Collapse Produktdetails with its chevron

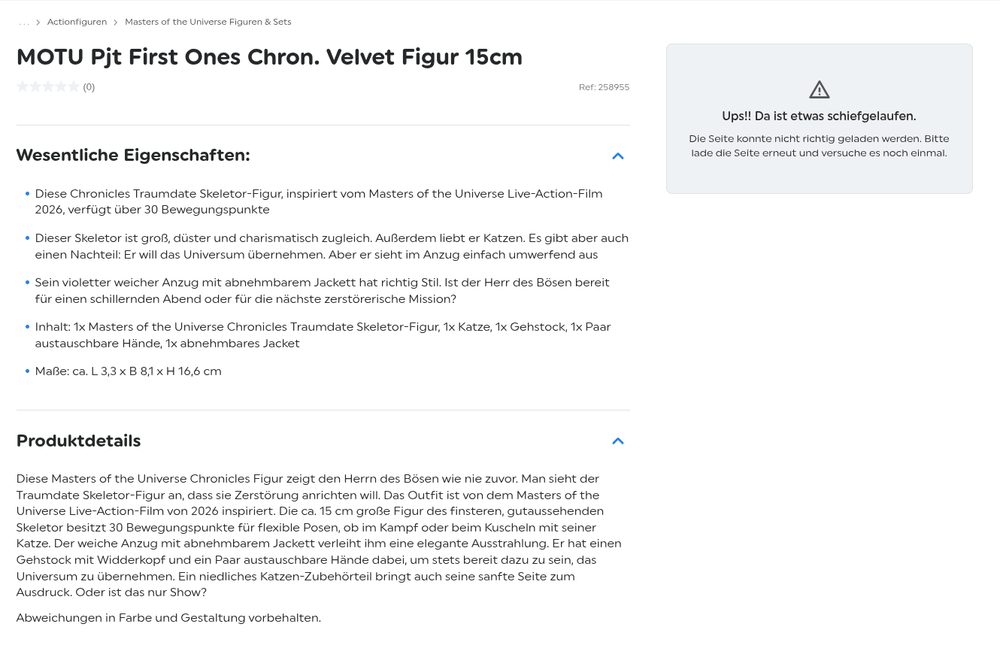pyautogui.click(x=617, y=441)
